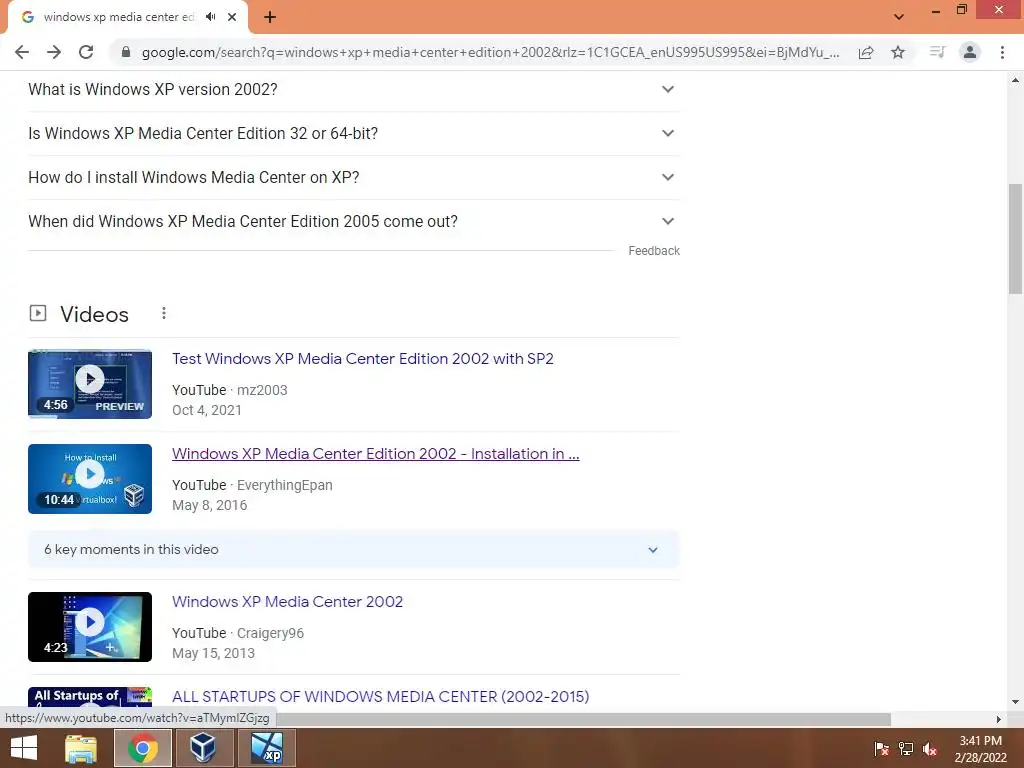The height and width of the screenshot is (768, 1024).
Task: Go back to the previous page
Action: point(22,52)
